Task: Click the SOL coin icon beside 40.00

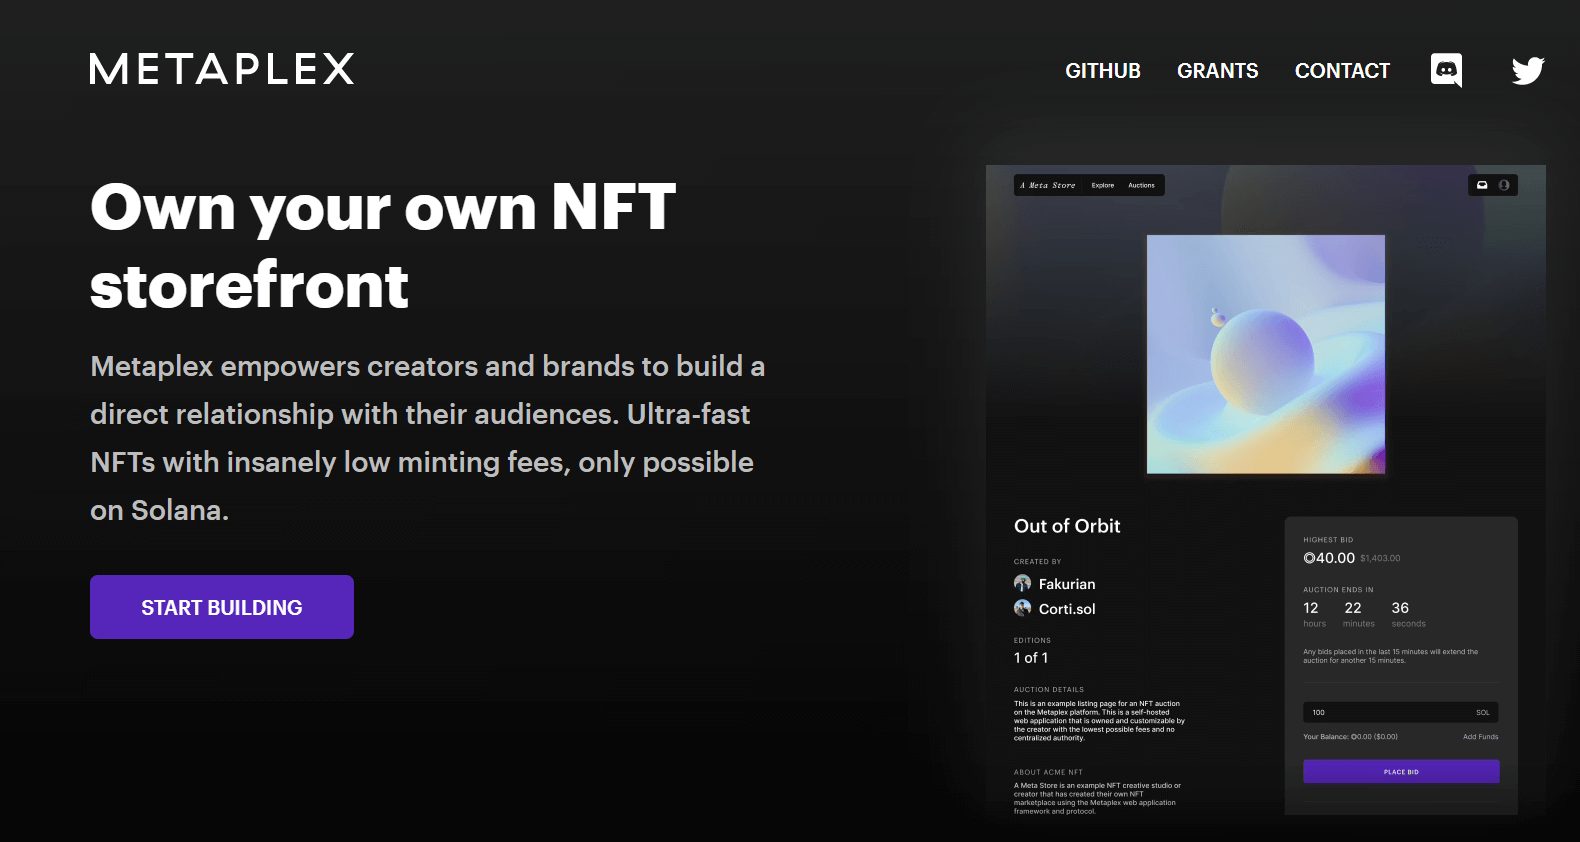Action: tap(1309, 558)
